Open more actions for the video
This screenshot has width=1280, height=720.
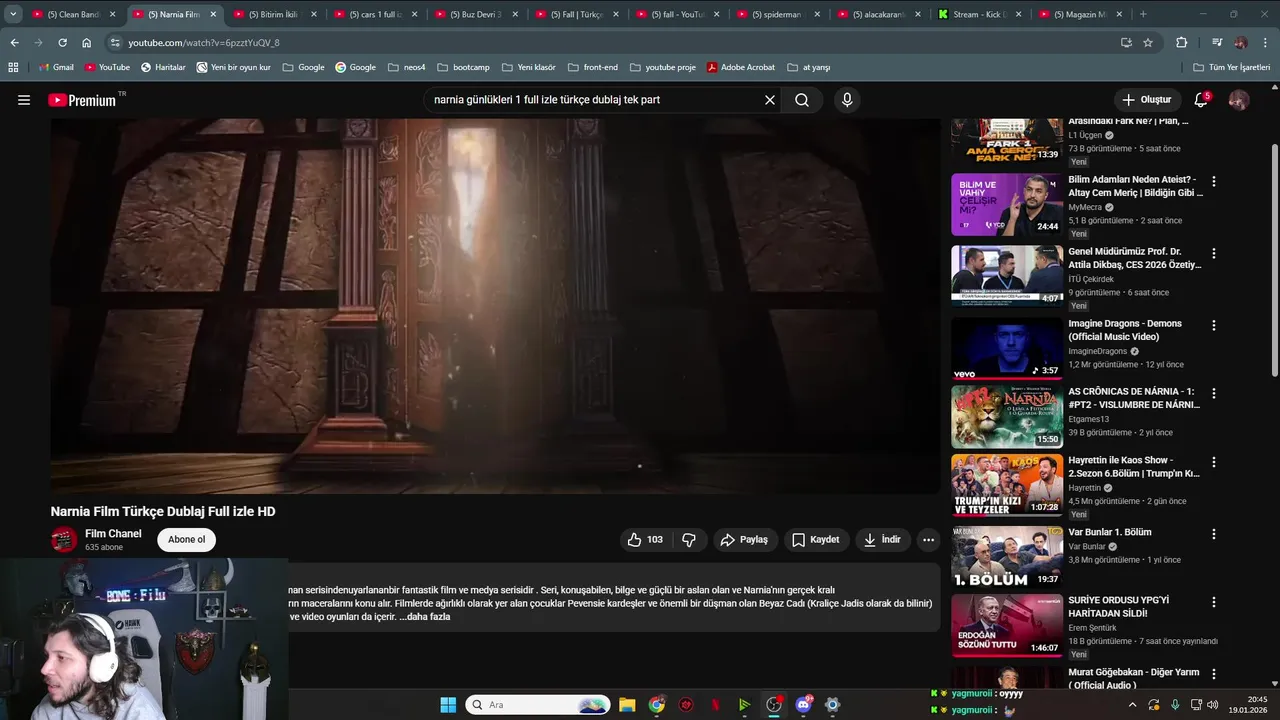928,540
